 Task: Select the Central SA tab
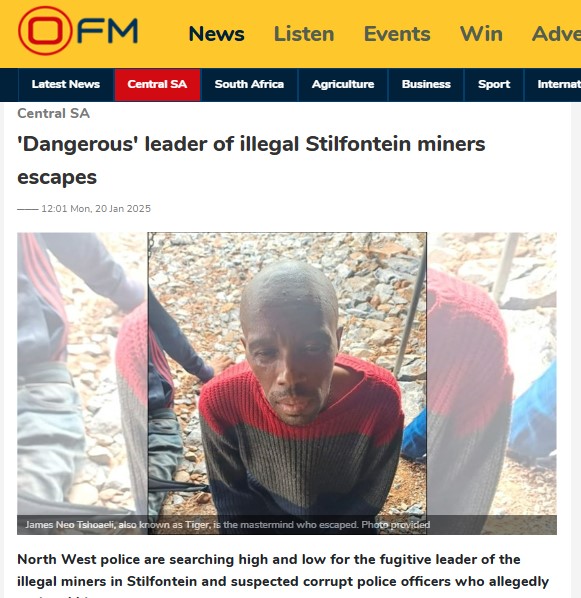click(x=157, y=84)
